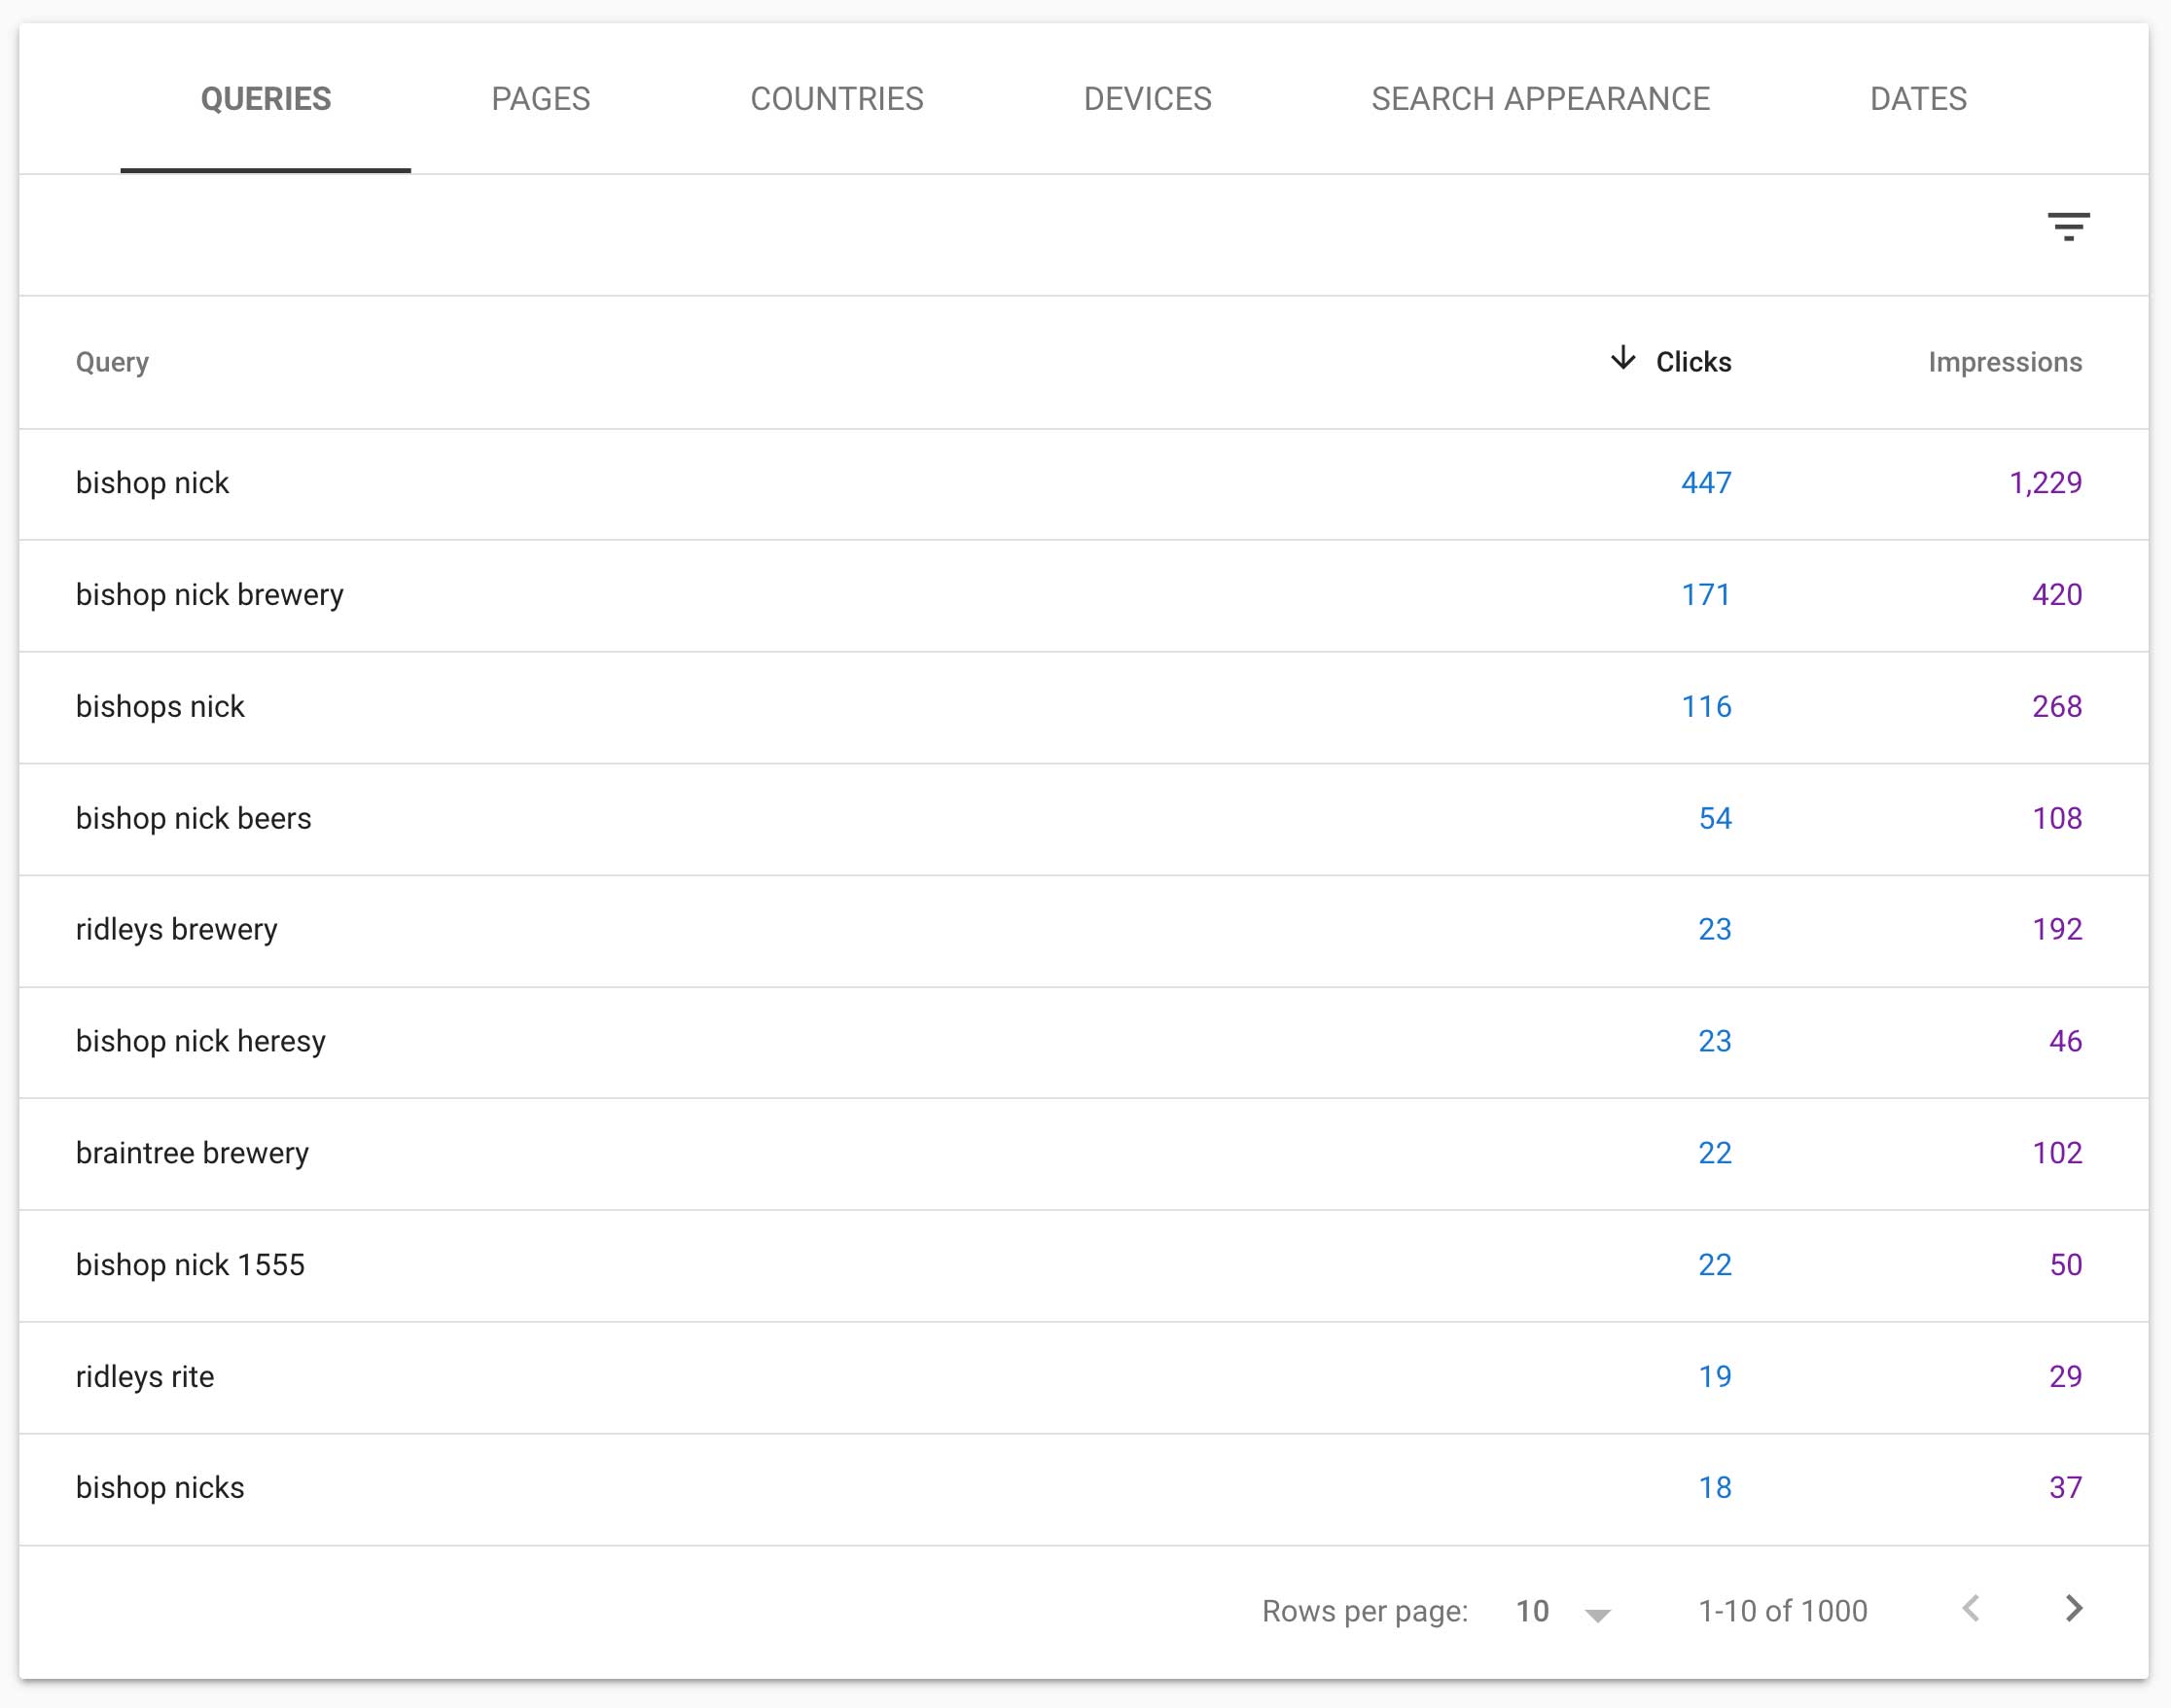Switch to the Queries tab
This screenshot has width=2171, height=1708.
pos(266,99)
